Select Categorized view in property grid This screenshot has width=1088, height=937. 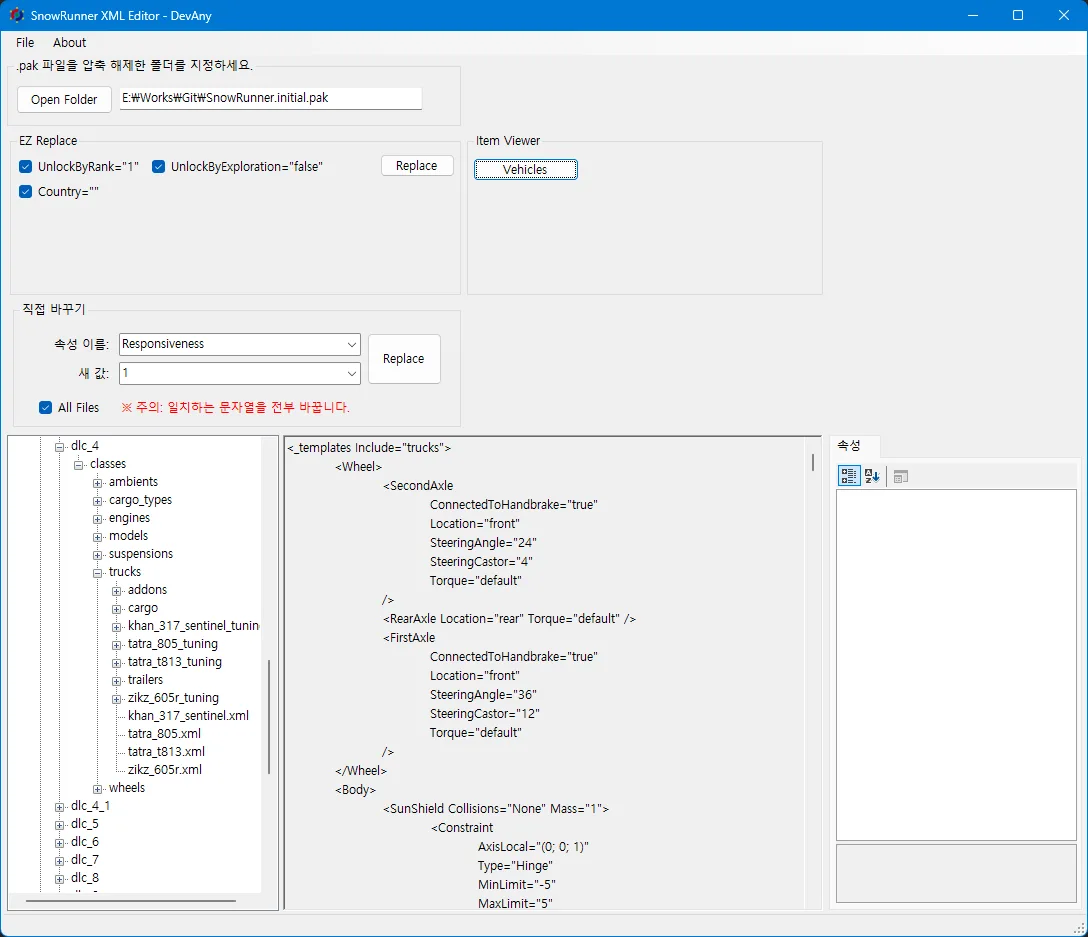point(848,476)
